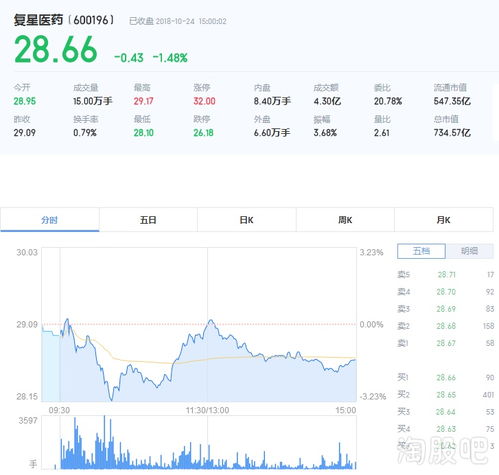Click the chart's 28.15 lower price label
Image resolution: width=499 pixels, height=475 pixels.
coord(27,396)
